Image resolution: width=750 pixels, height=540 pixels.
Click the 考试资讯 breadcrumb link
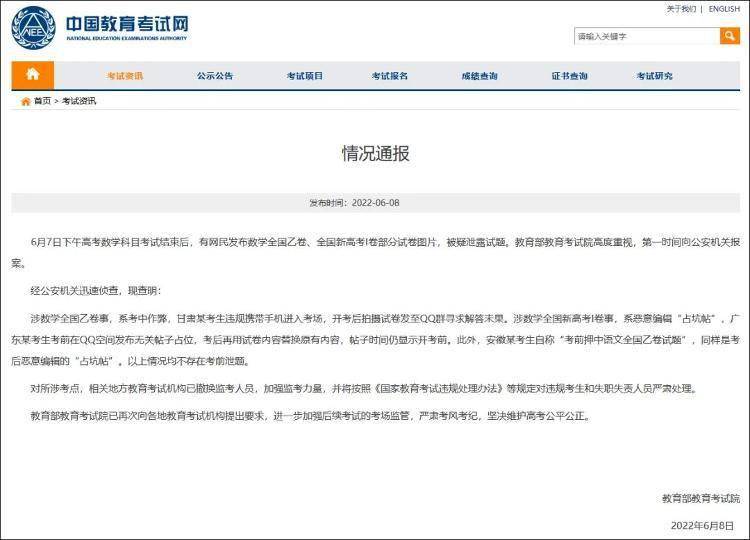pyautogui.click(x=79, y=101)
